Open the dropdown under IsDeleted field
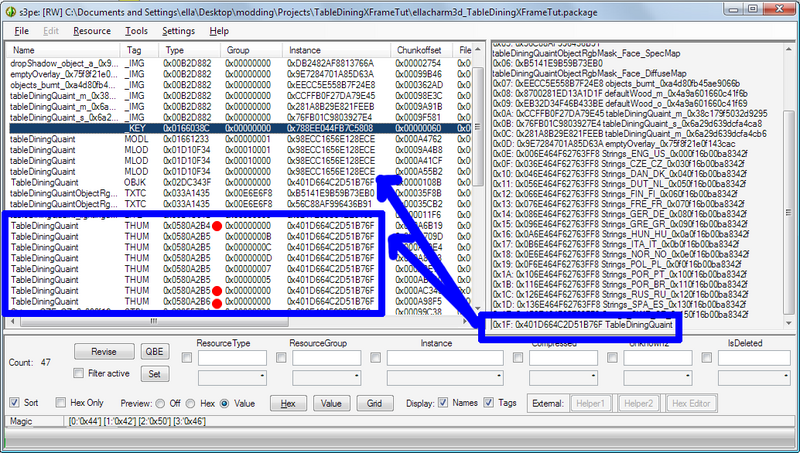The width and height of the screenshot is (800, 453). (x=756, y=378)
